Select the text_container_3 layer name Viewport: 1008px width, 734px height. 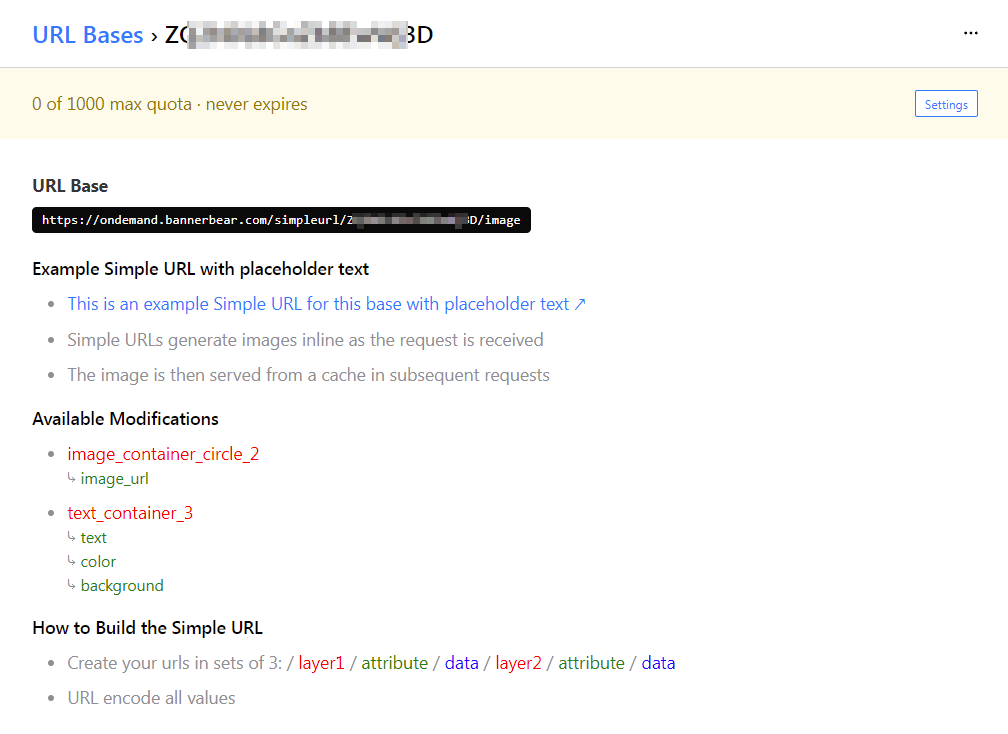130,513
